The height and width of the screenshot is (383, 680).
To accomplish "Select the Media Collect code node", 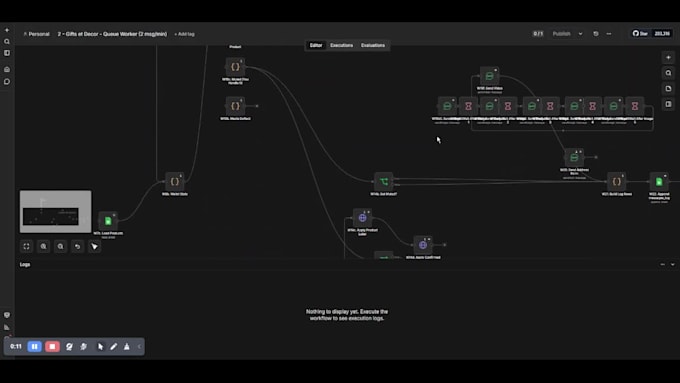I will pos(235,106).
